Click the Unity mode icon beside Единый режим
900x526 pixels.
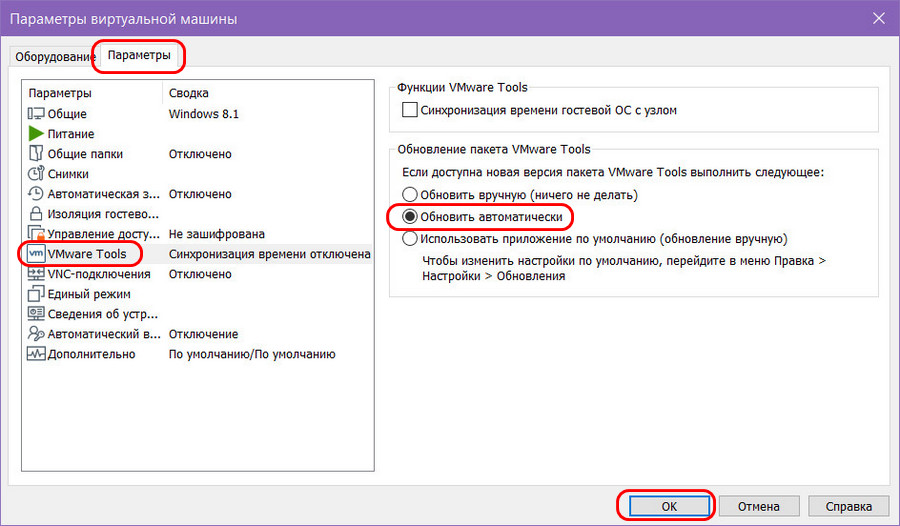pyautogui.click(x=36, y=294)
